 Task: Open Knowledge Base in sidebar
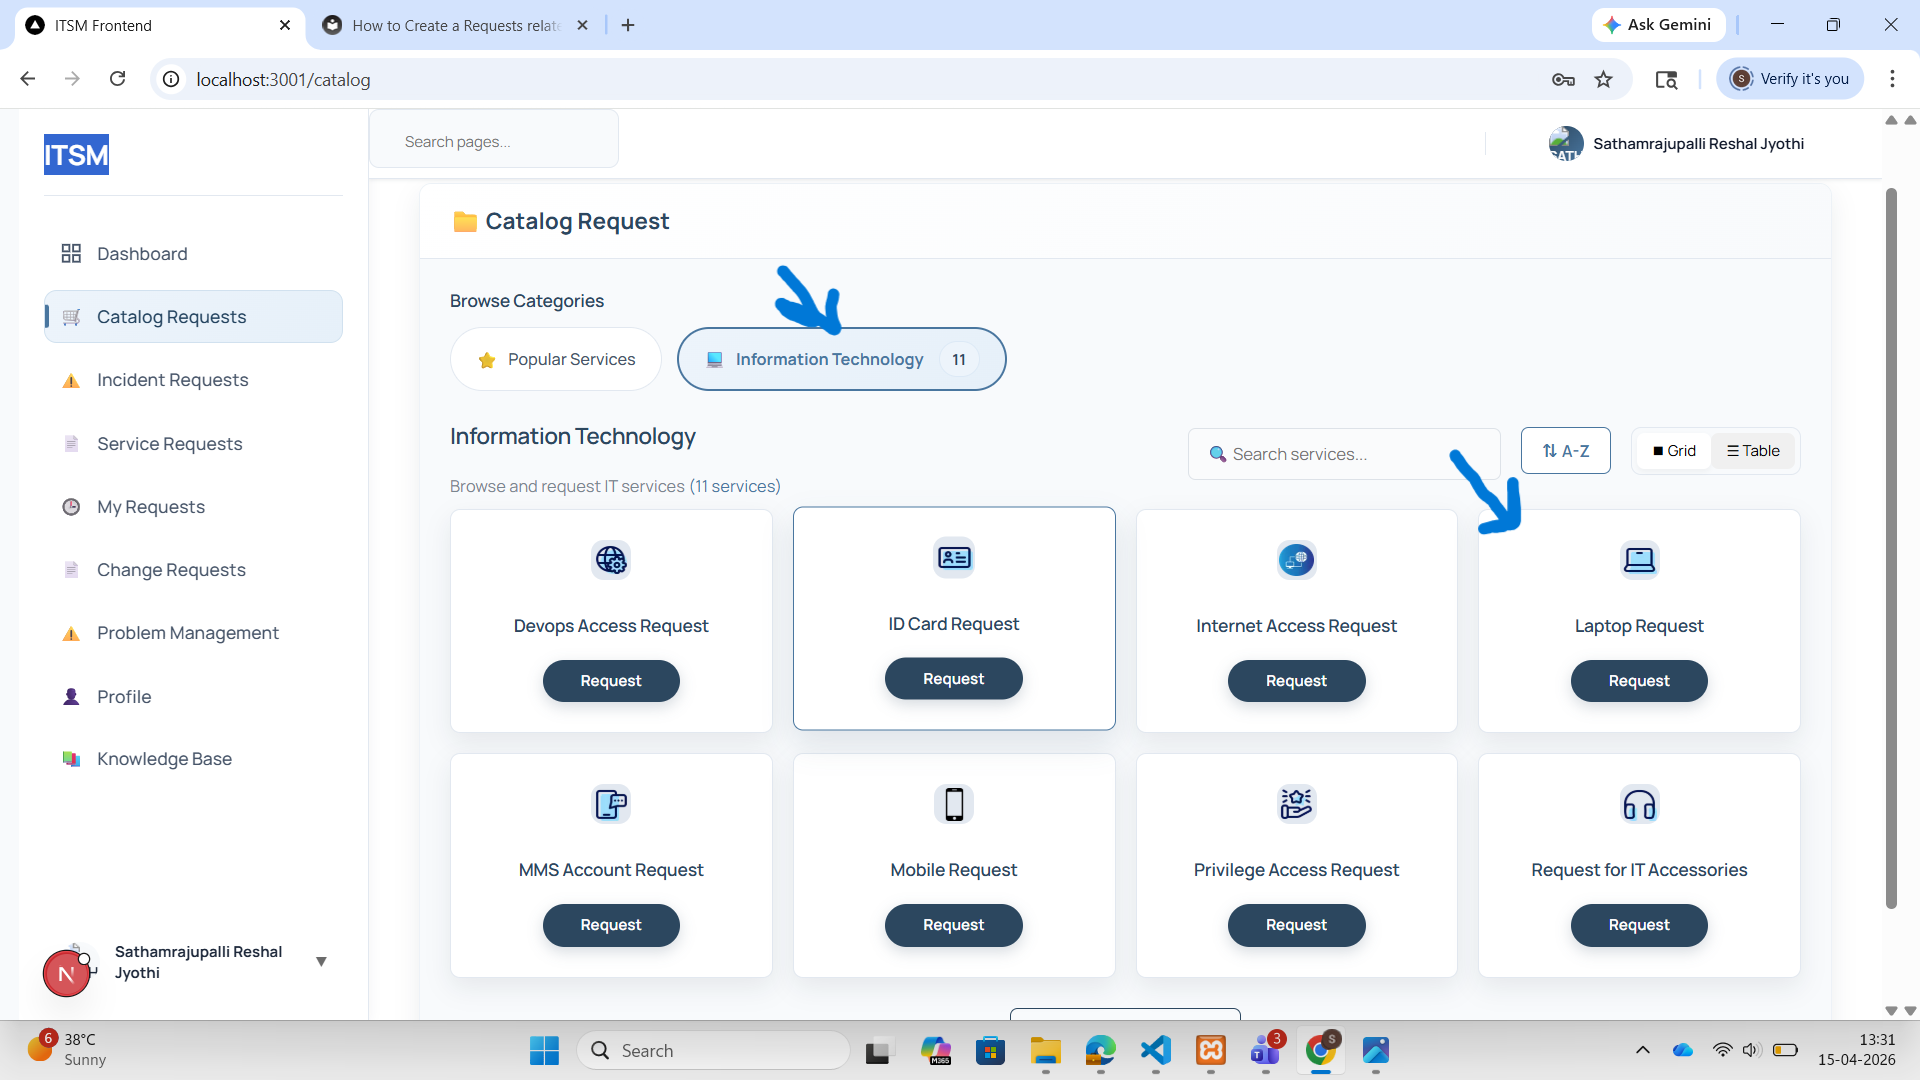click(193, 759)
